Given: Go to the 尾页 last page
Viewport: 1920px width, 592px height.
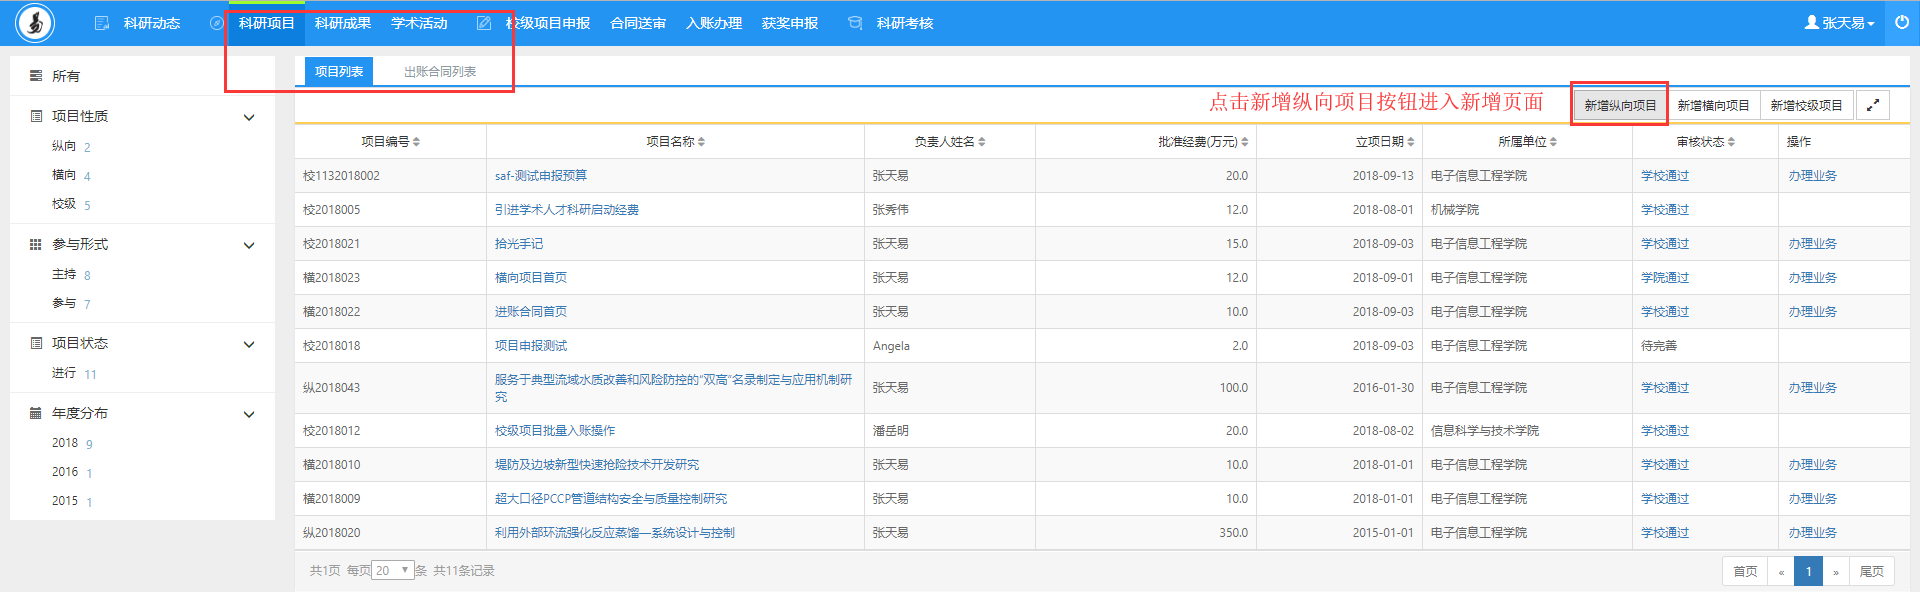Looking at the screenshot, I should tap(1871, 571).
